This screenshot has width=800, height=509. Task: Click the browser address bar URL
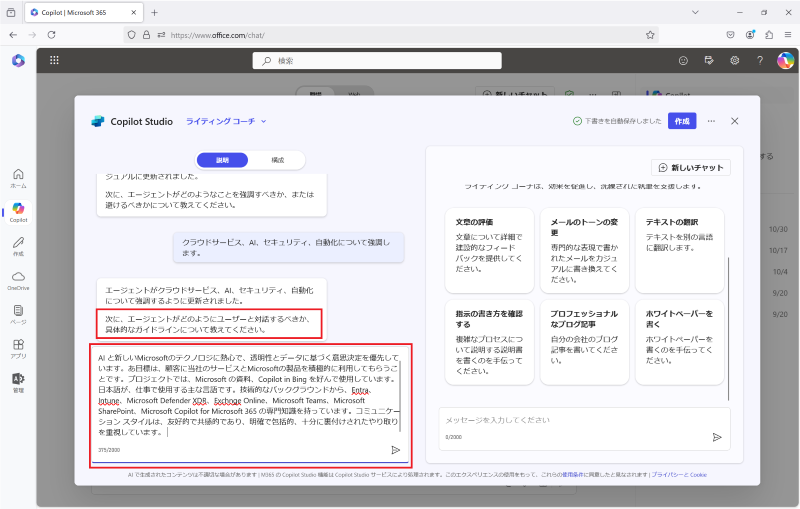[217, 35]
